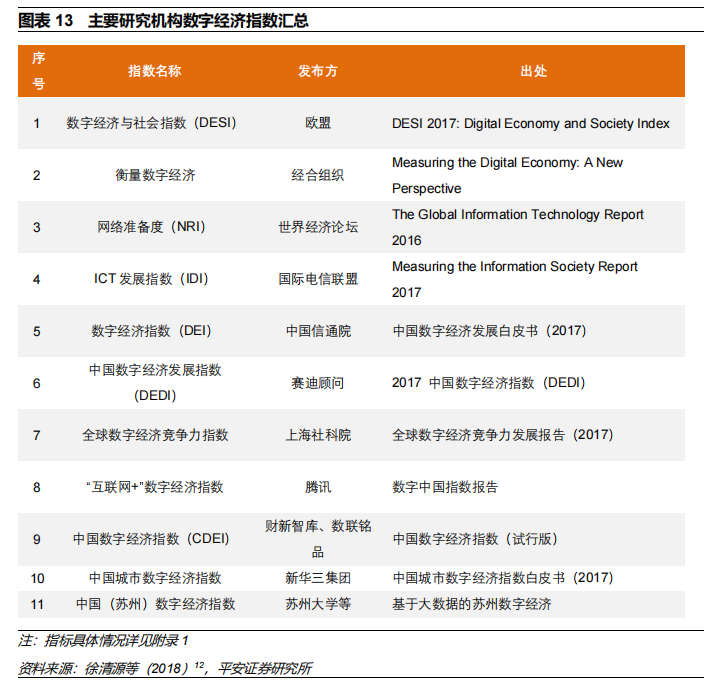Click row number 11 in the 序号 column
718x687 pixels.
point(37,604)
